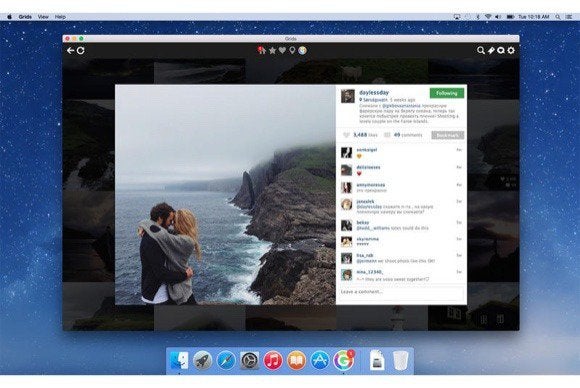Open the Help menu in the menu bar
The image size is (580, 388).
(x=60, y=17)
